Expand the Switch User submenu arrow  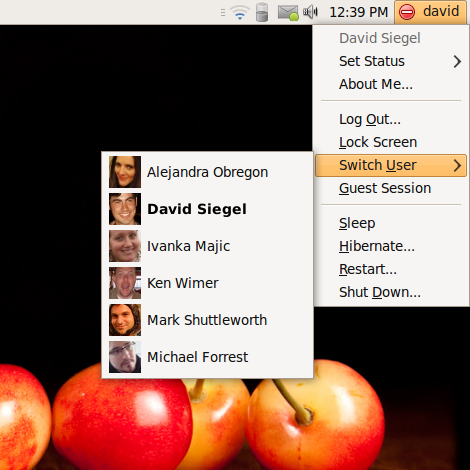457,165
